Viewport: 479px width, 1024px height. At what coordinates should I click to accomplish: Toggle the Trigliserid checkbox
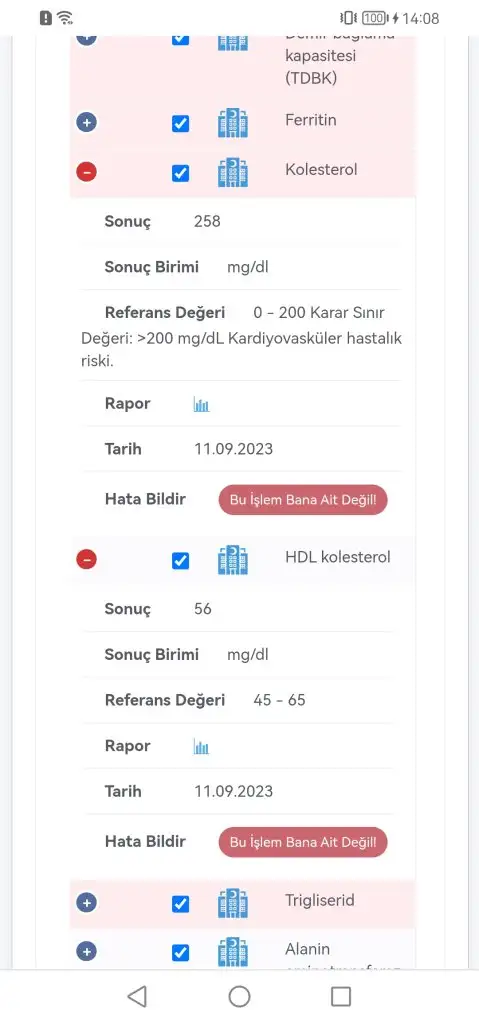click(x=180, y=904)
